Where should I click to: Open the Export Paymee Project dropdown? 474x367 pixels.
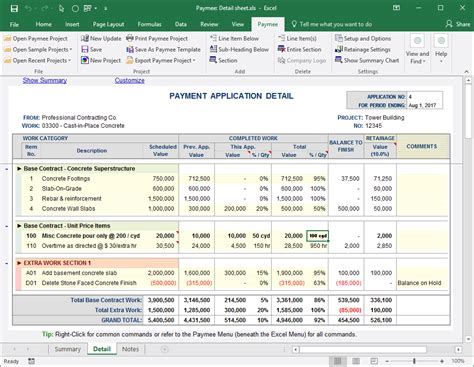coord(161,61)
